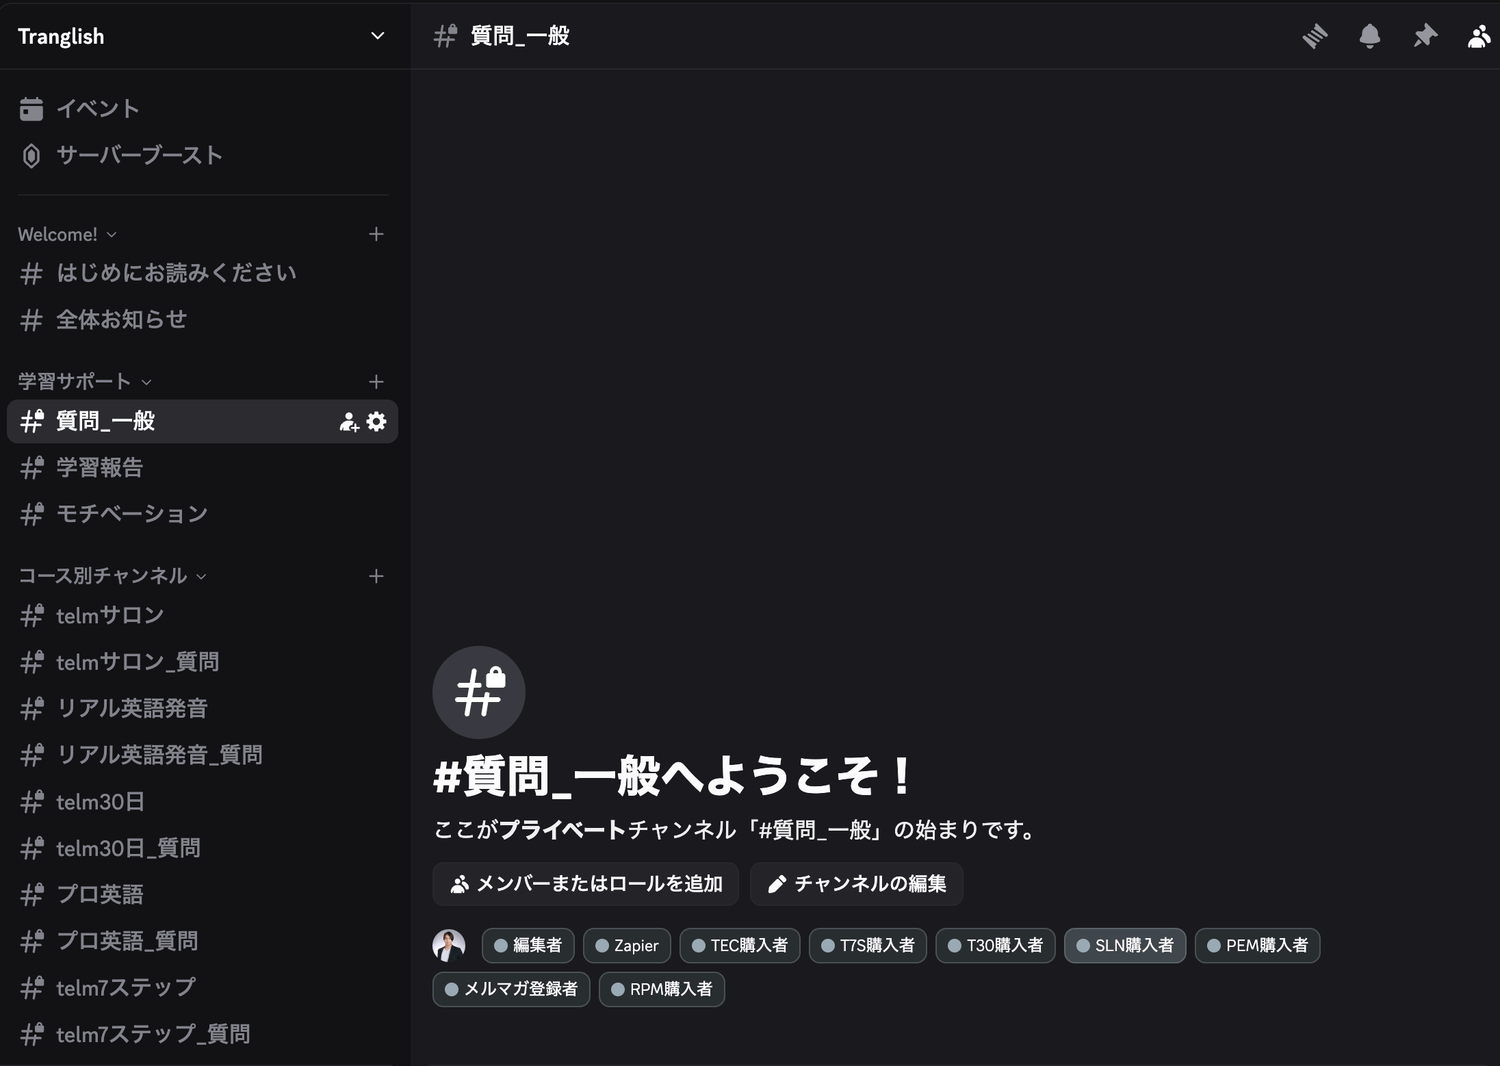Click the #質問_一般へようこそ！ heading
The width and height of the screenshot is (1500, 1066).
tap(672, 776)
